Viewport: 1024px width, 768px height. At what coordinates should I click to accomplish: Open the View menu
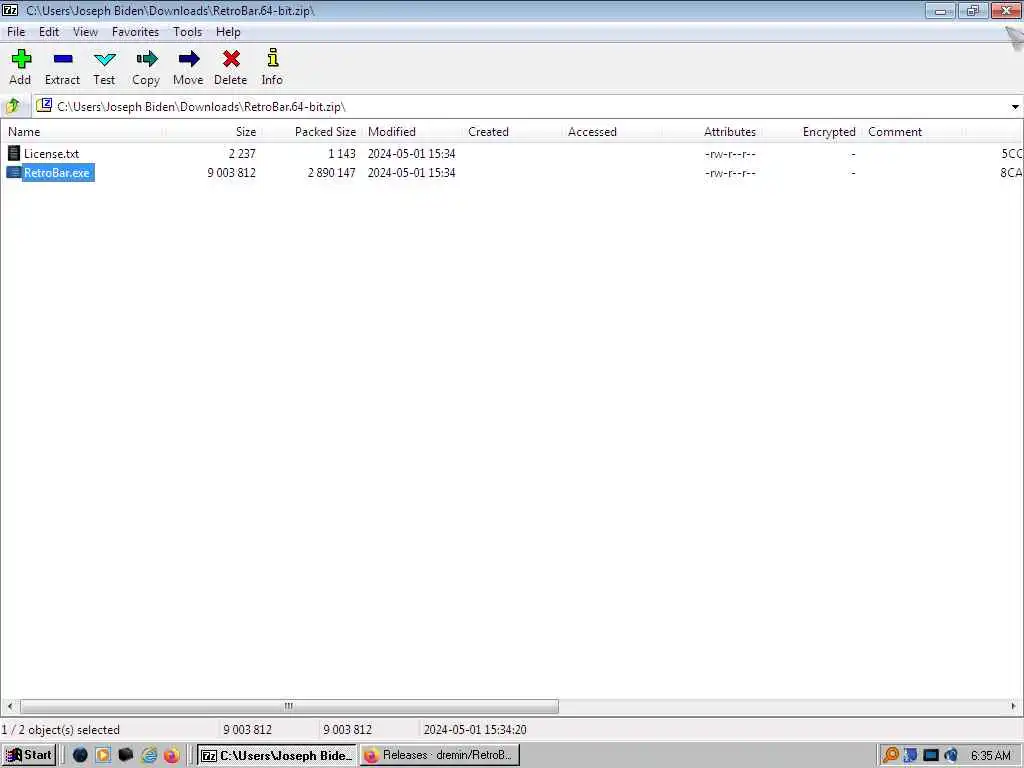tap(85, 32)
